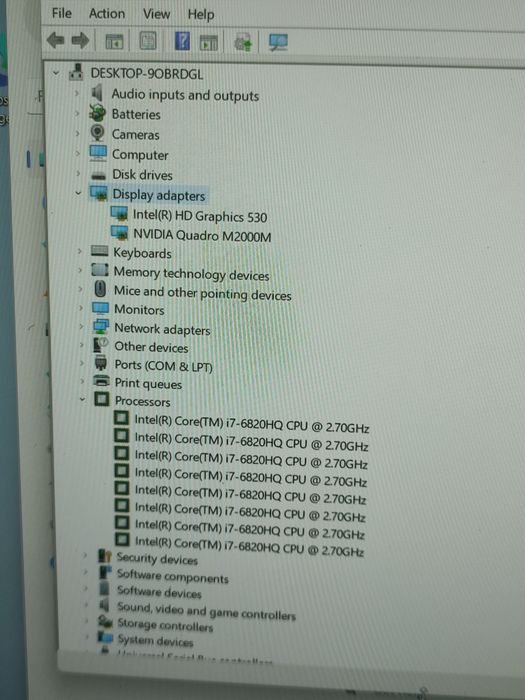The width and height of the screenshot is (525, 700).
Task: Click the Cameras webcam icon
Action: pyautogui.click(x=97, y=133)
